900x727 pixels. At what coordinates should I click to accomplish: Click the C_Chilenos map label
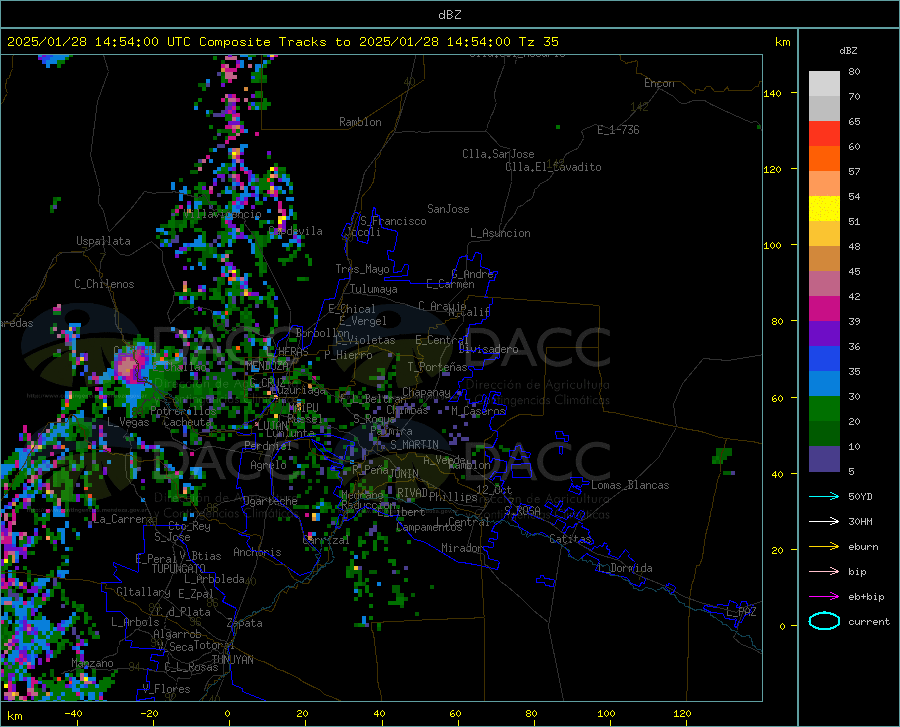click(104, 284)
